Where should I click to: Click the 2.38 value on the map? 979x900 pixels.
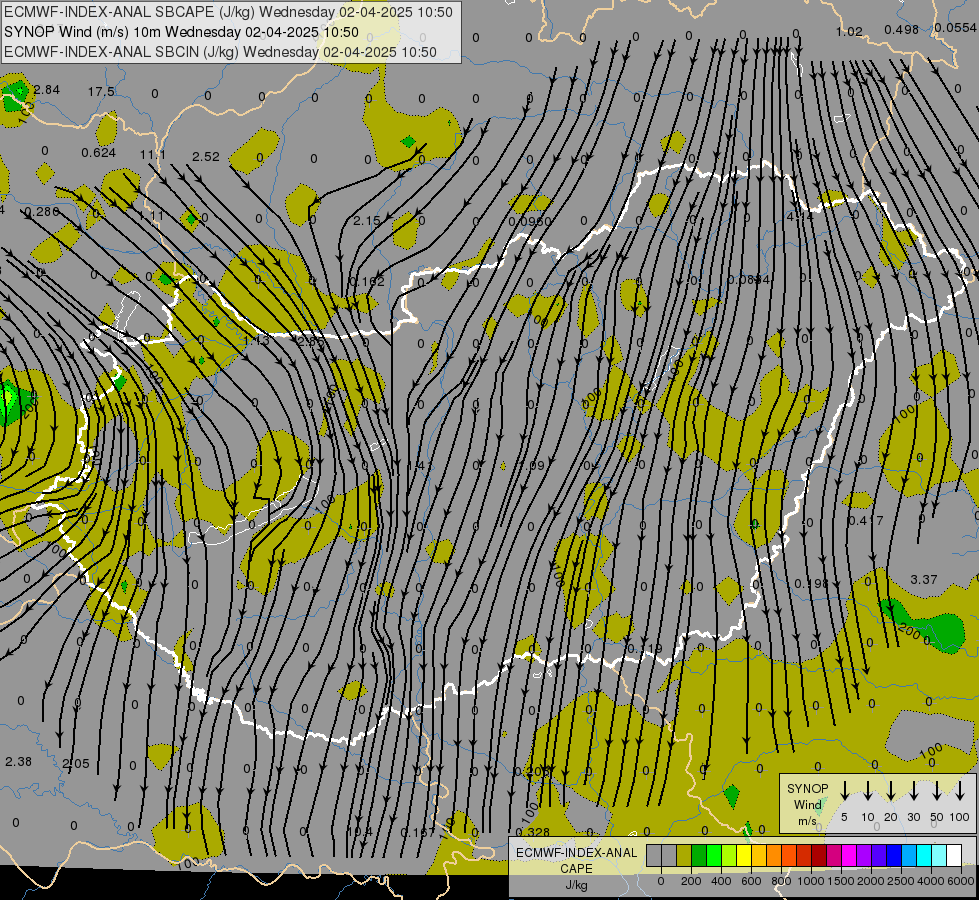click(x=18, y=762)
